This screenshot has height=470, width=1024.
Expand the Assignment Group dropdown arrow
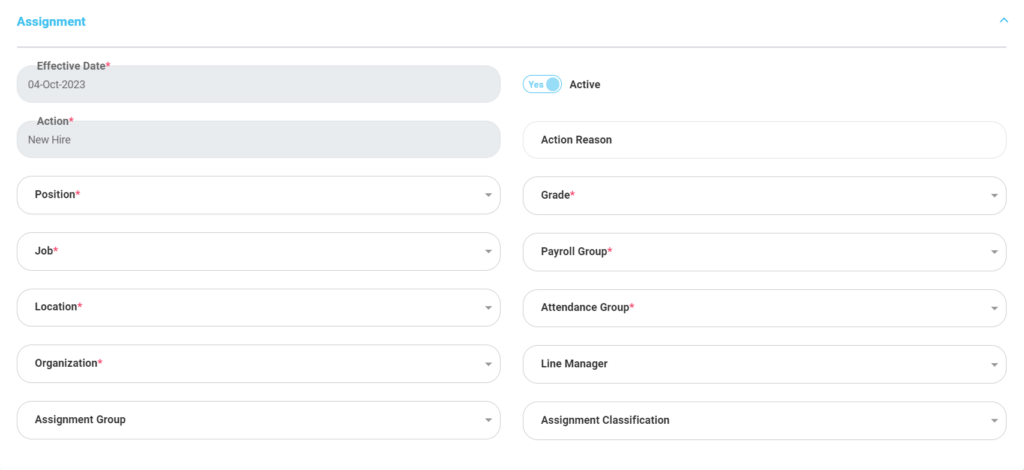(x=488, y=420)
